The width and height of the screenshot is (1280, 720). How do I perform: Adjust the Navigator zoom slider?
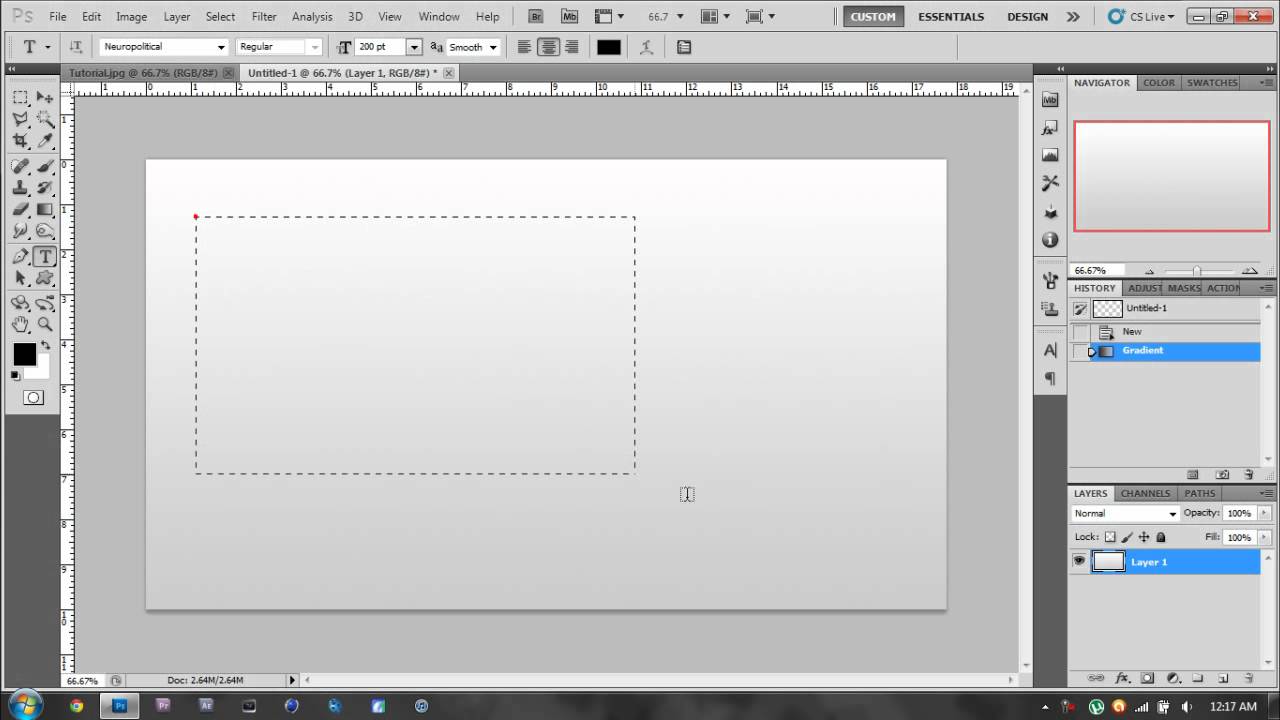point(1197,271)
